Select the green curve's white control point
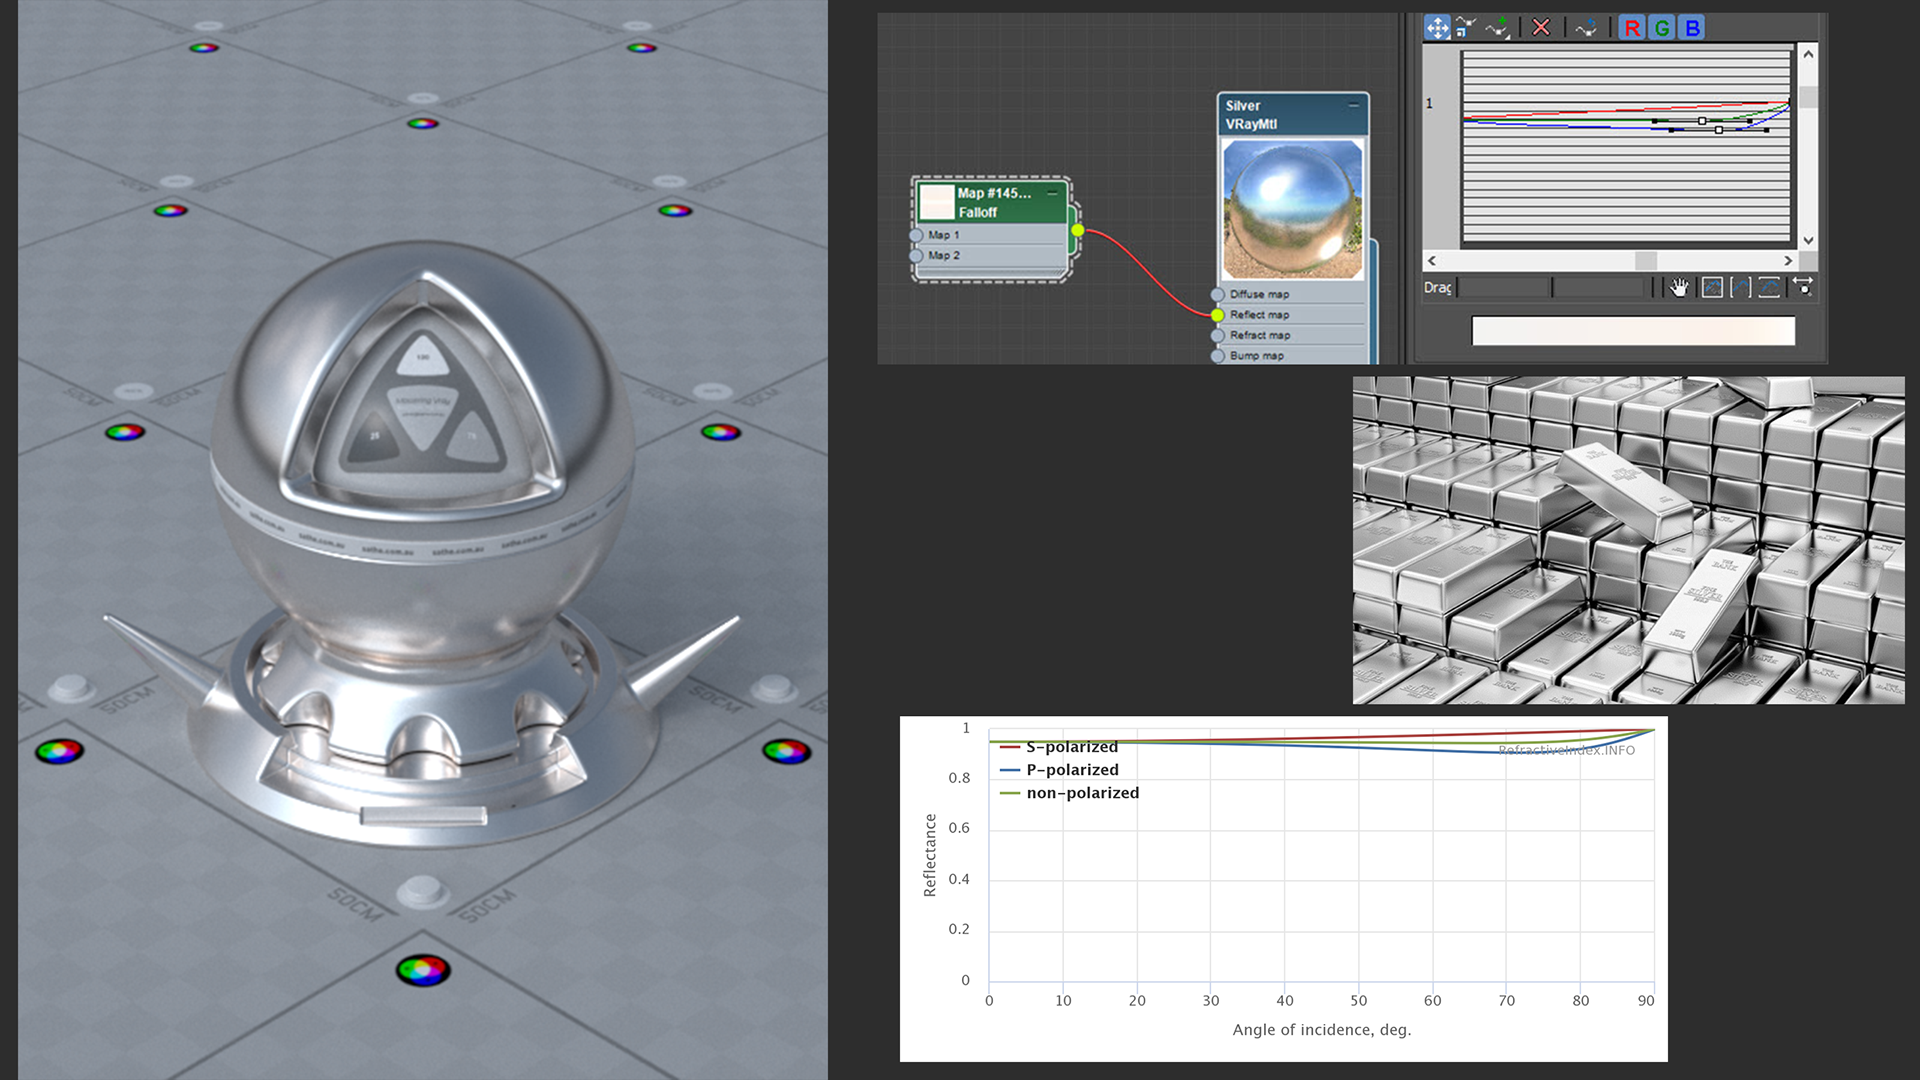This screenshot has height=1080, width=1920. click(1702, 121)
